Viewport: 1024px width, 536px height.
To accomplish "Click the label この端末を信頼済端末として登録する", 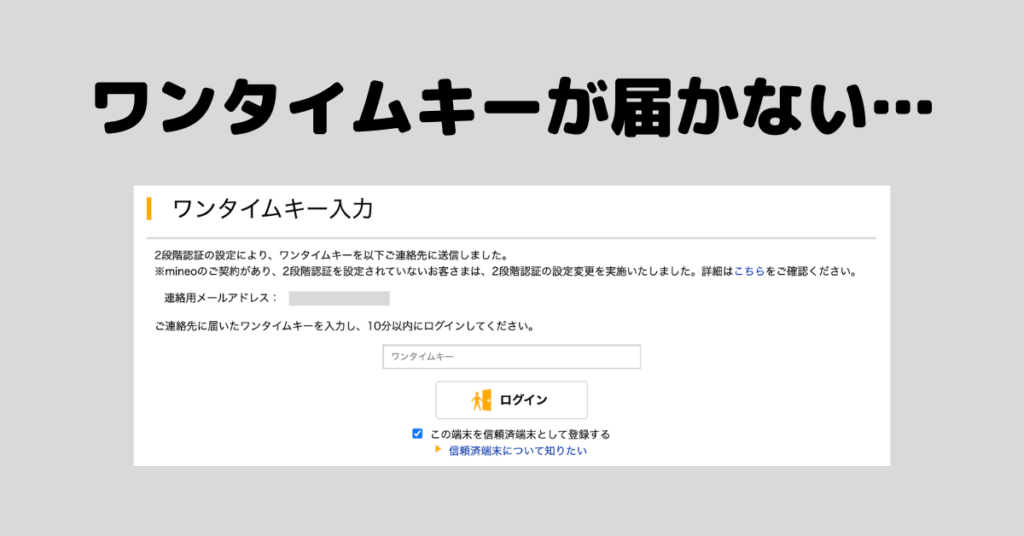I will [x=520, y=434].
